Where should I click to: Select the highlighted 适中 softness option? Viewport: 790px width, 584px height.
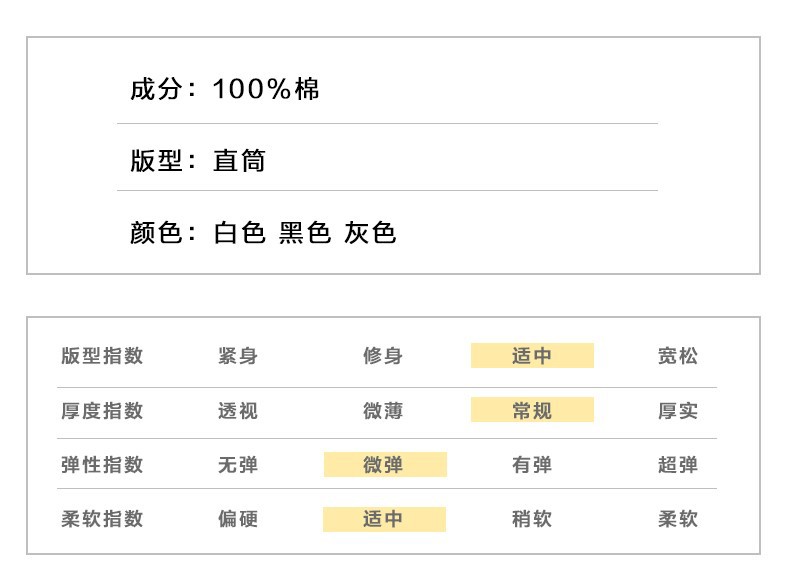click(384, 519)
